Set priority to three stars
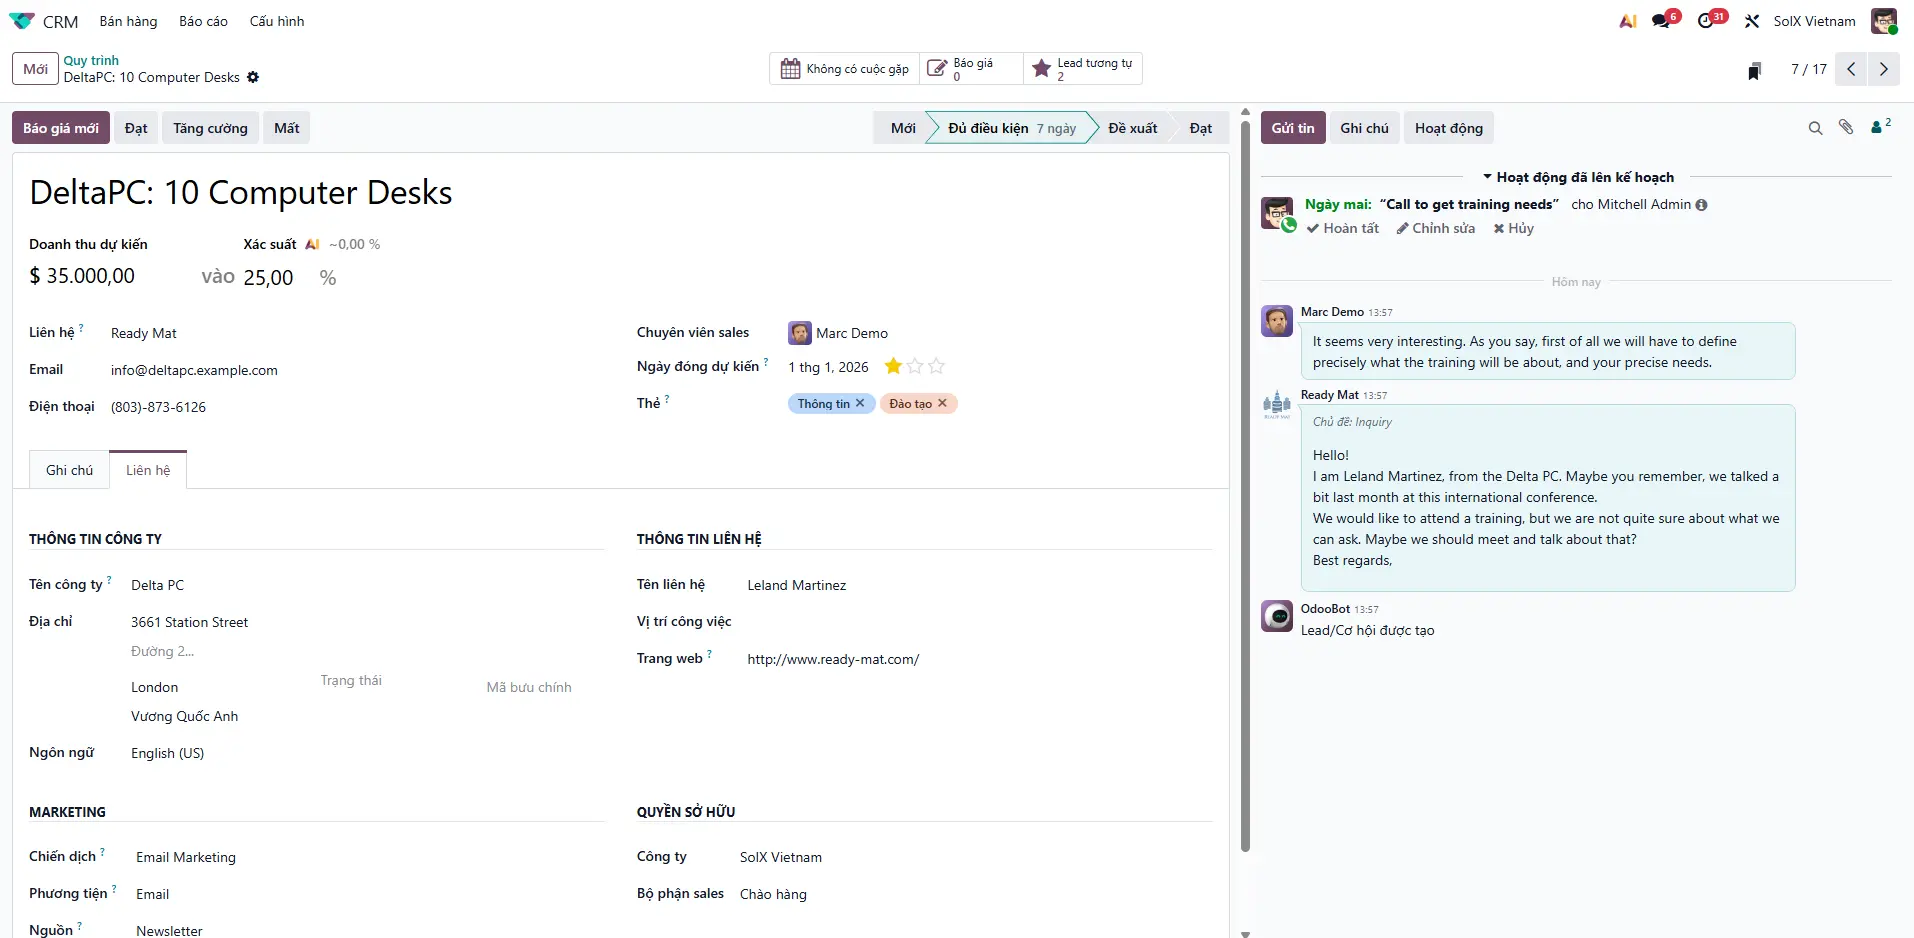The image size is (1914, 938). 937,367
